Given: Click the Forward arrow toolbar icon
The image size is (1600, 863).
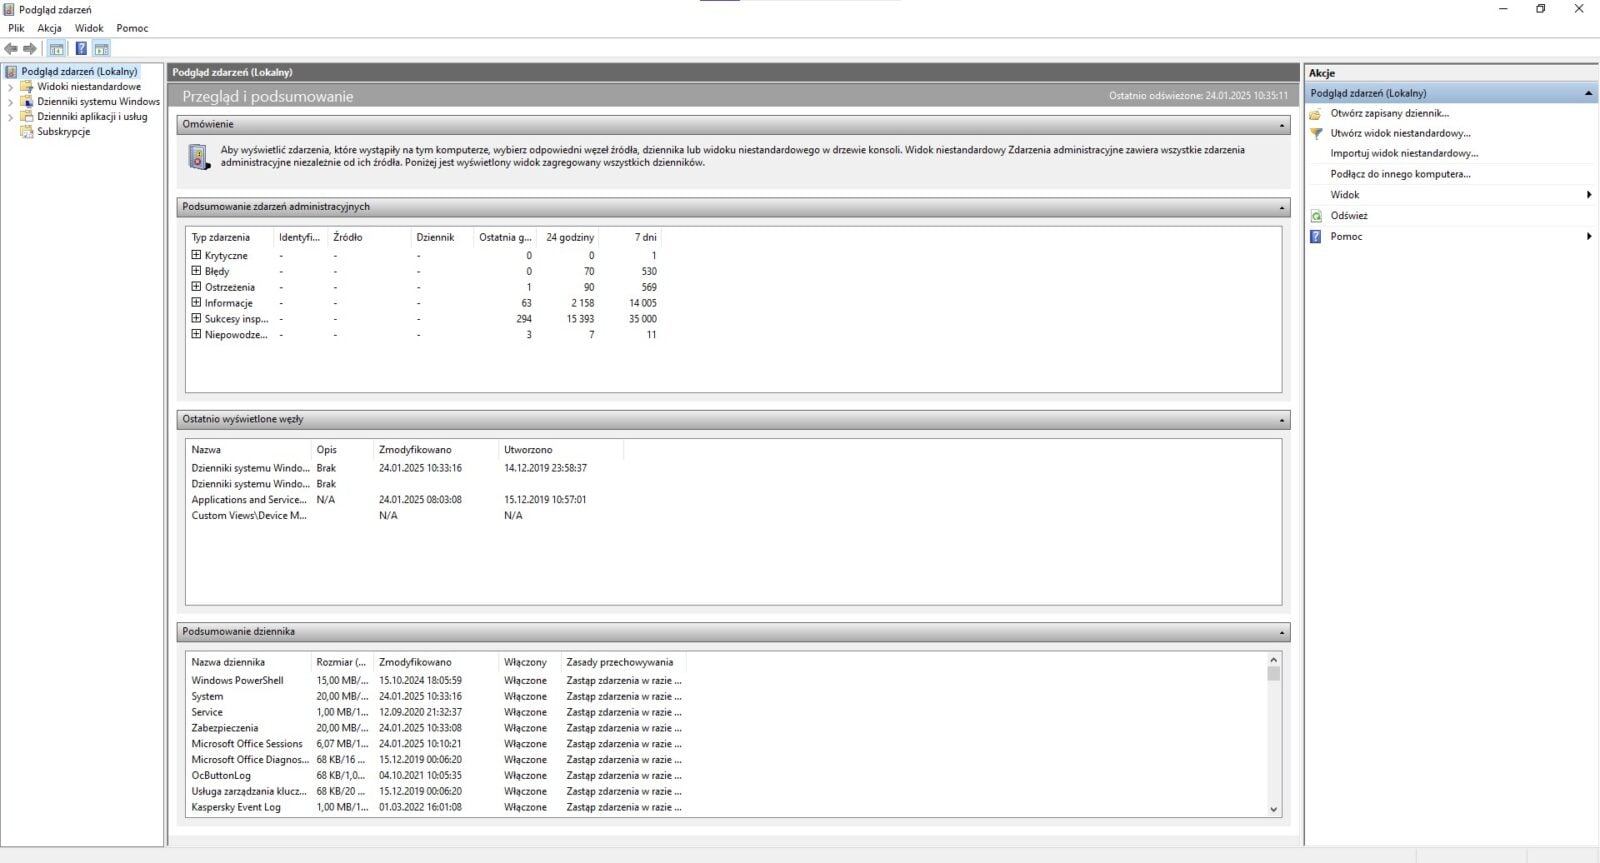Looking at the screenshot, I should (x=30, y=49).
